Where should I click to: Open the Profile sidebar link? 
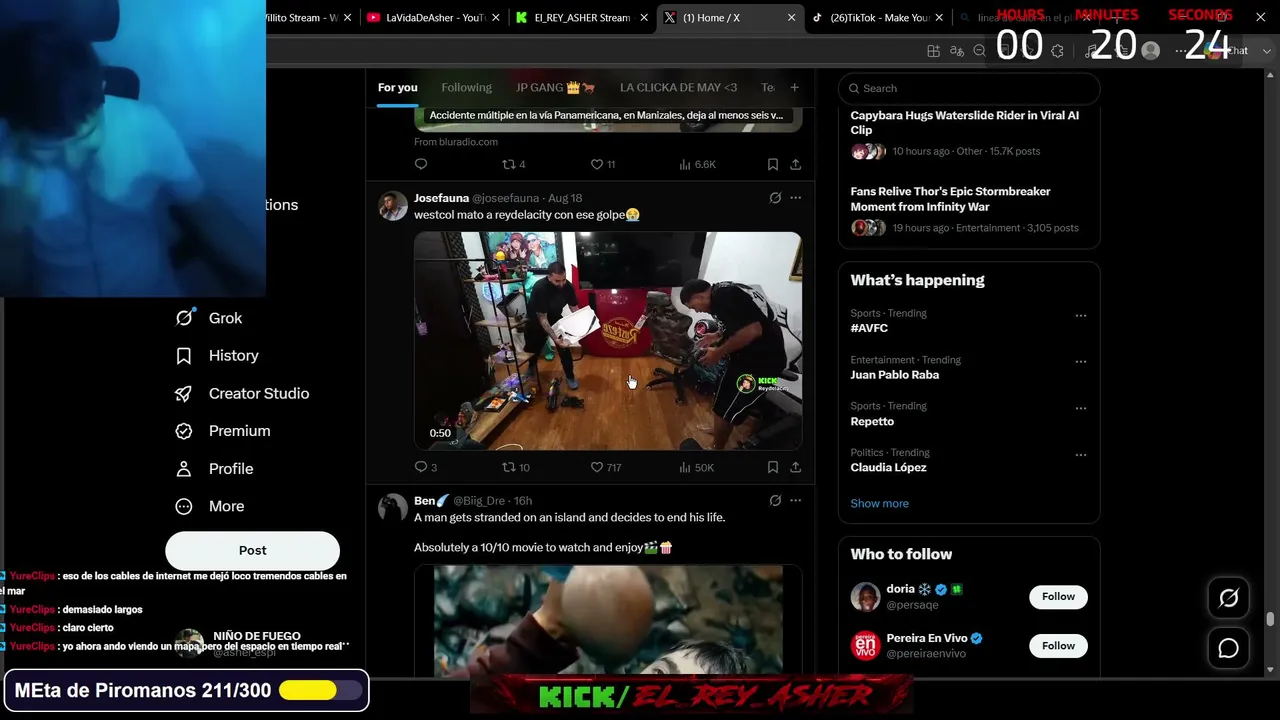click(214, 469)
